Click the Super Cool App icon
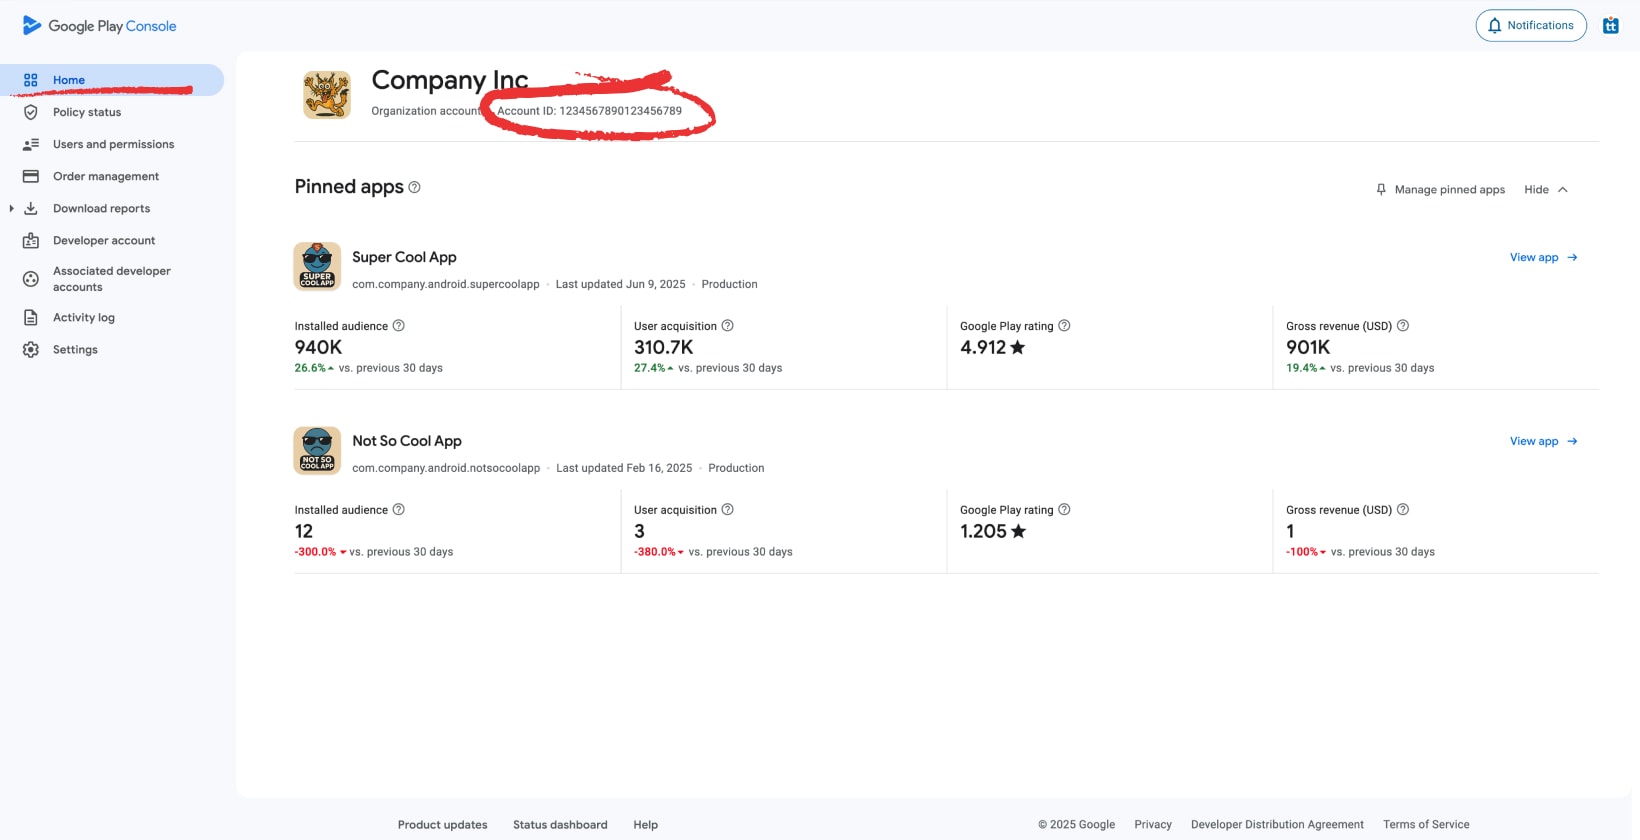This screenshot has width=1640, height=840. [x=317, y=266]
